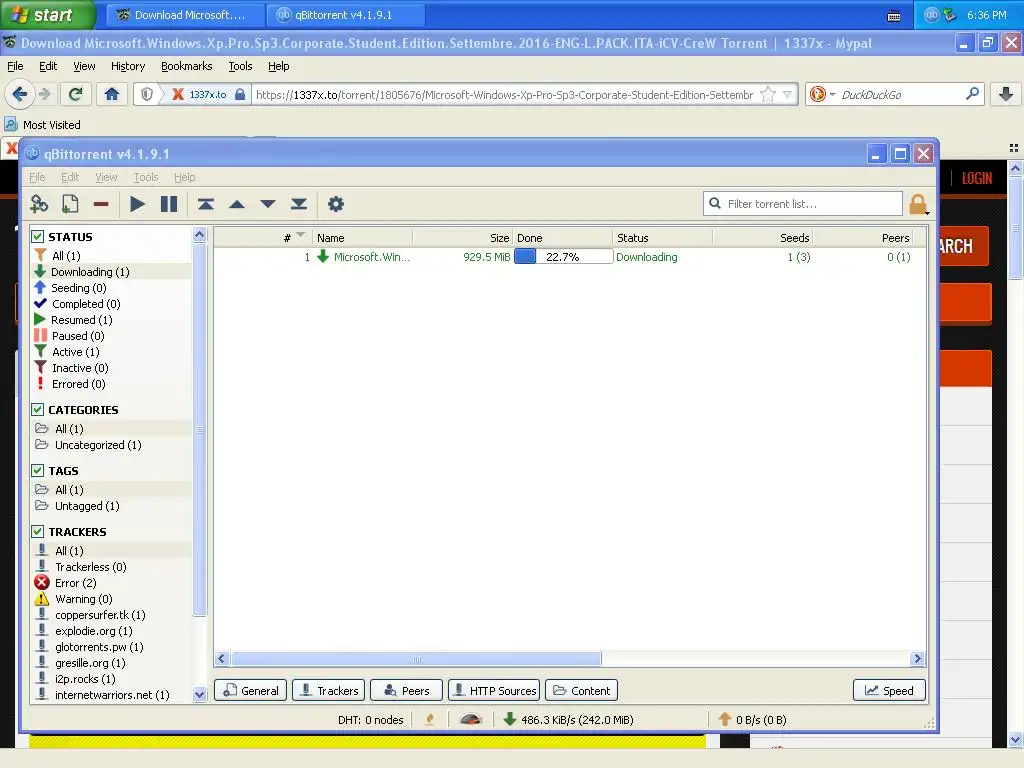Click the red Delete torrent icon
This screenshot has height=768, width=1024.
pyautogui.click(x=101, y=204)
